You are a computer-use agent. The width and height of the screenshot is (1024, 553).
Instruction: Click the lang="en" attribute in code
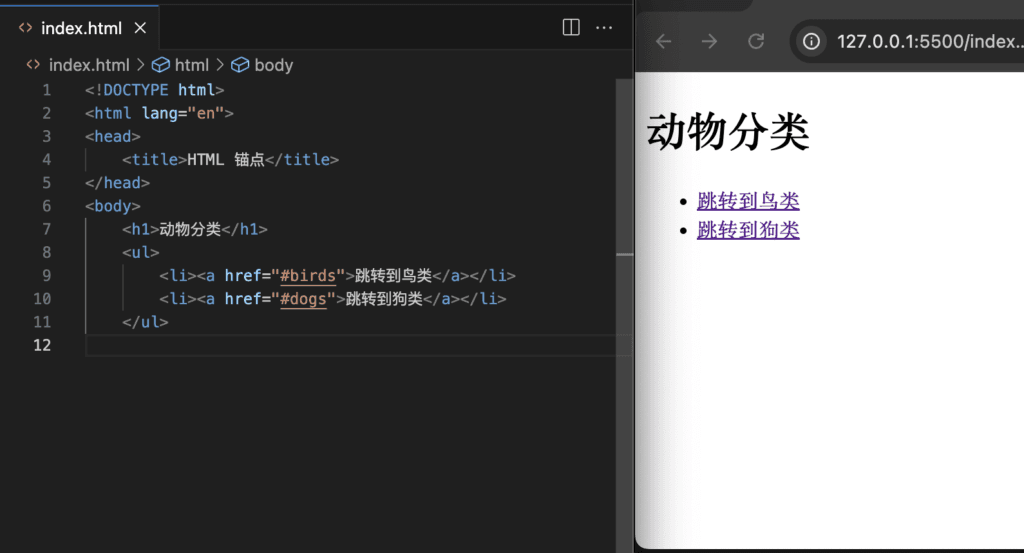pos(183,114)
